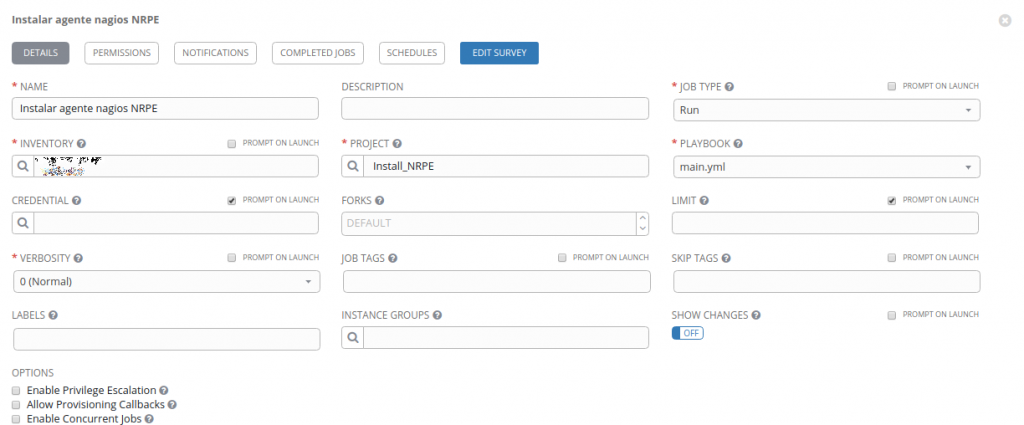1024x425 pixels.
Task: Open the Limit help icon
Action: (x=705, y=200)
